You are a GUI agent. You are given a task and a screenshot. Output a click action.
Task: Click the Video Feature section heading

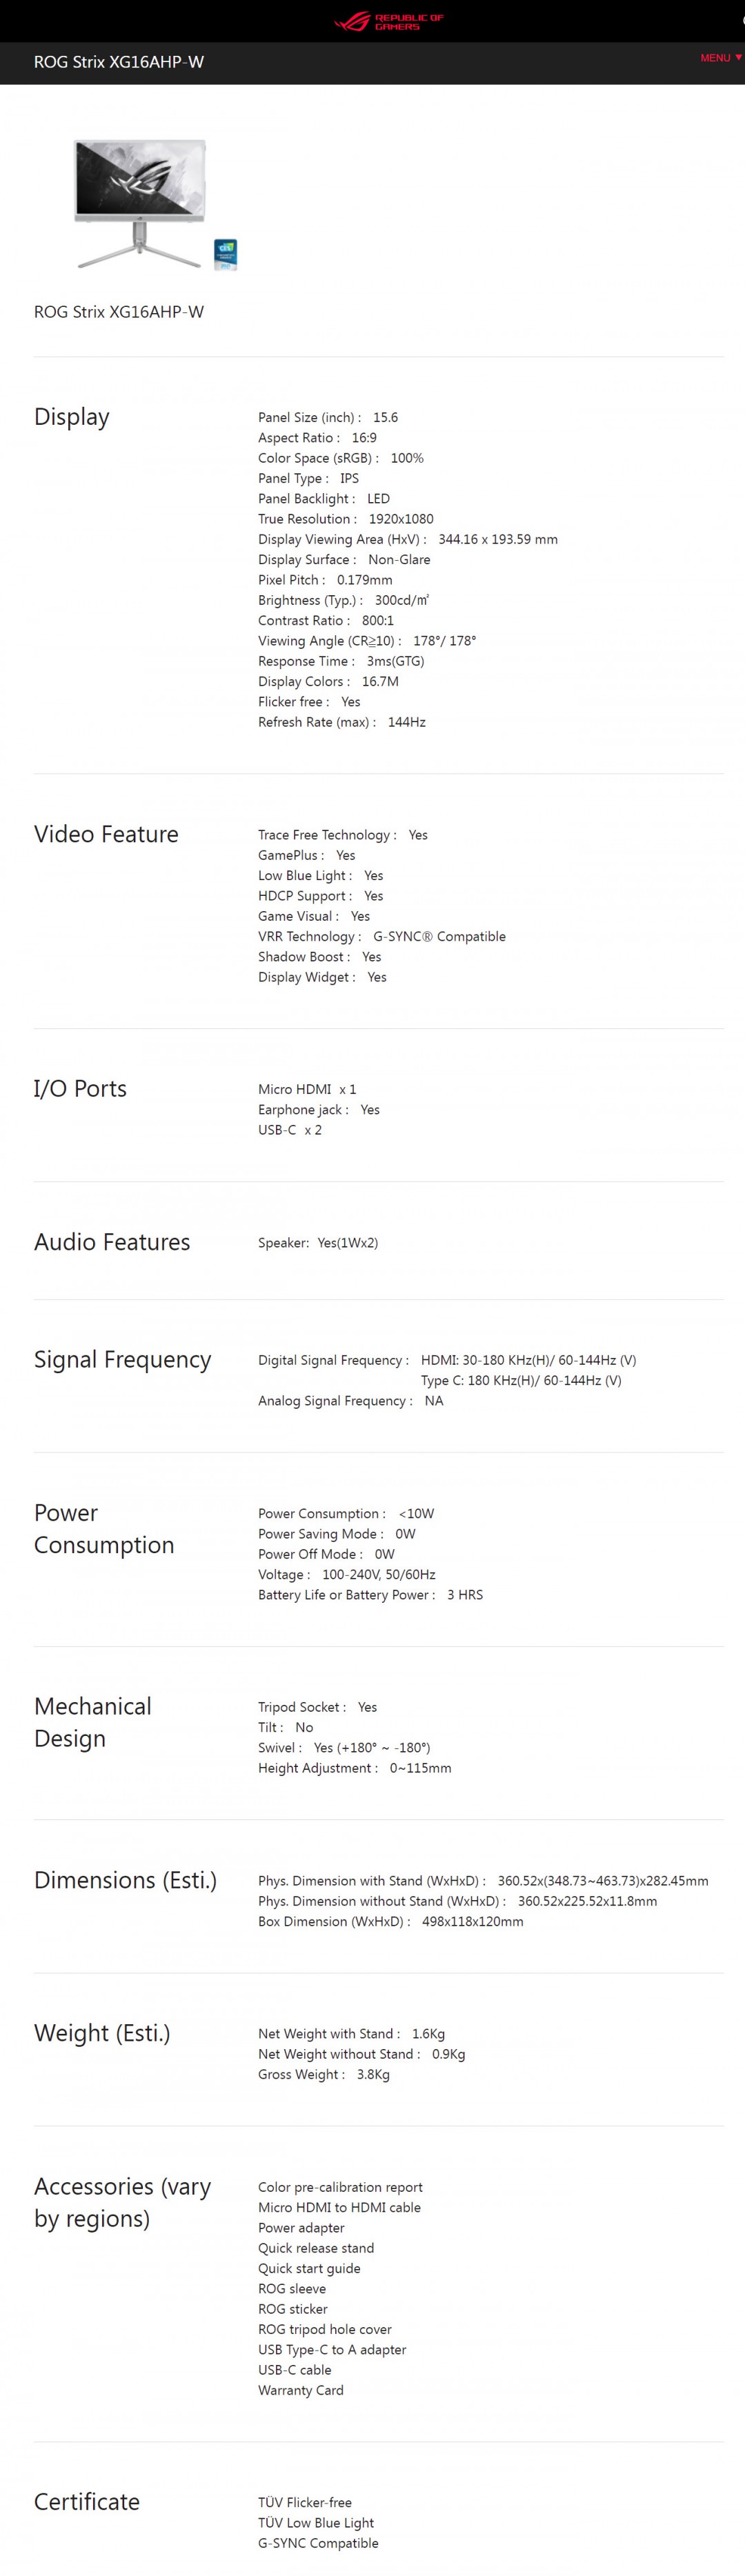[106, 834]
